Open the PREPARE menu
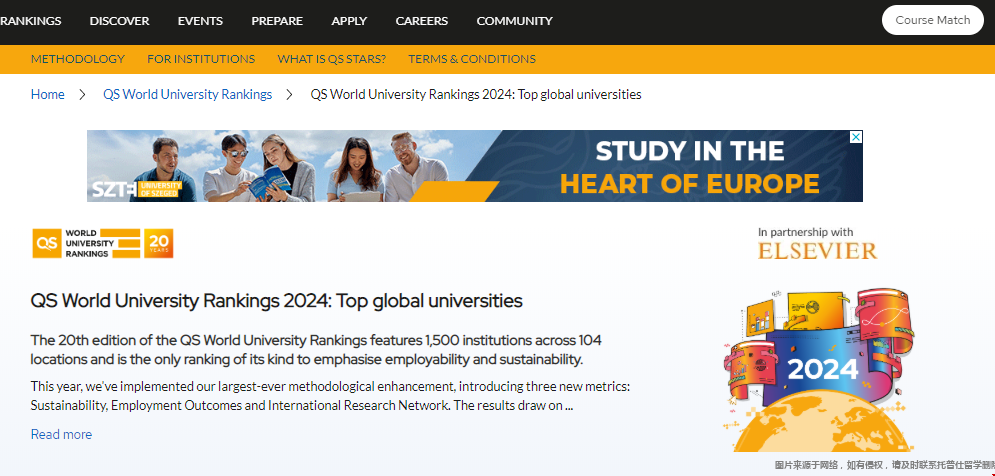Viewport: 995px width, 476px height. 277,21
